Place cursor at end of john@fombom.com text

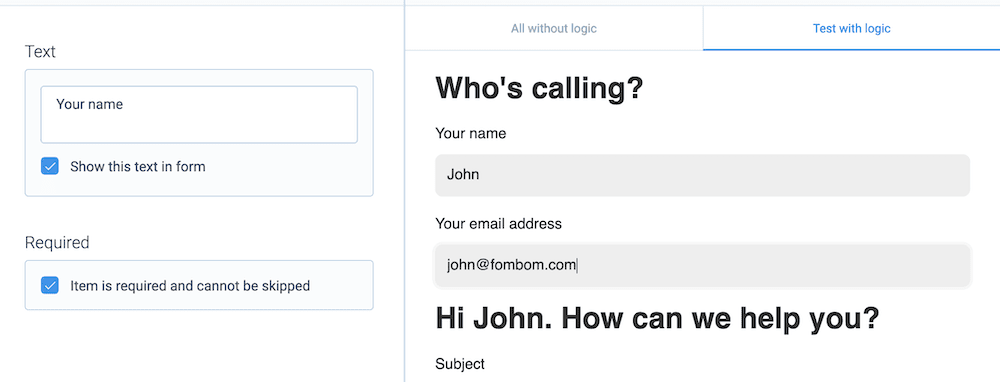coord(577,265)
